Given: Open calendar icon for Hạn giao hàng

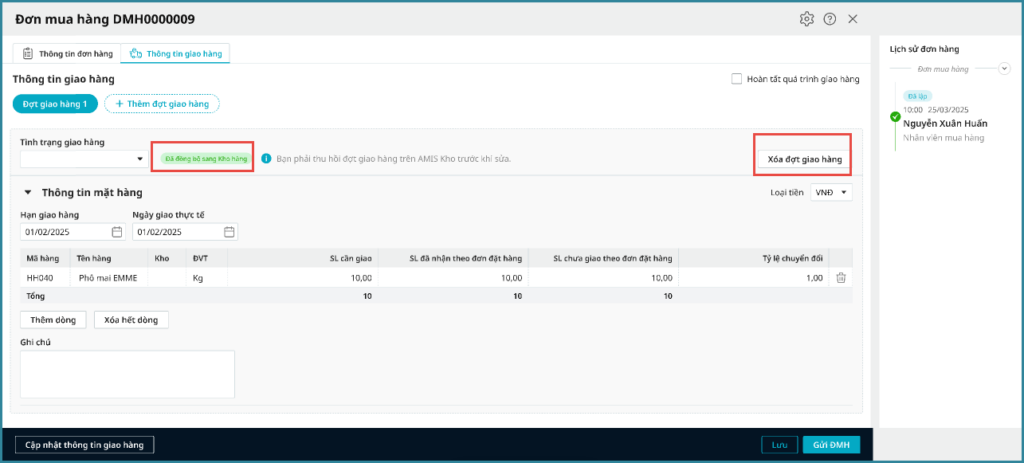Looking at the screenshot, I should [x=117, y=232].
